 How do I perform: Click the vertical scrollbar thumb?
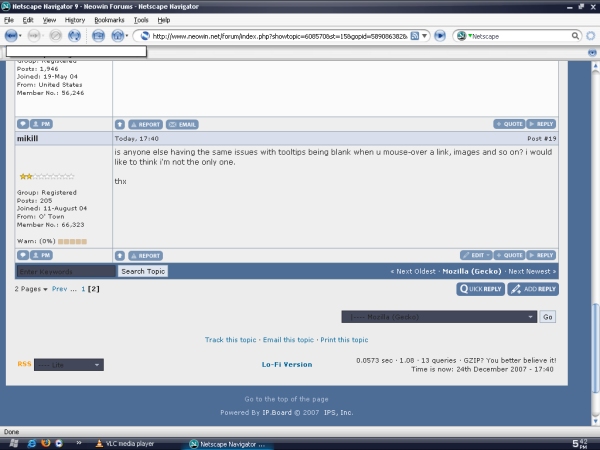[x=595, y=348]
